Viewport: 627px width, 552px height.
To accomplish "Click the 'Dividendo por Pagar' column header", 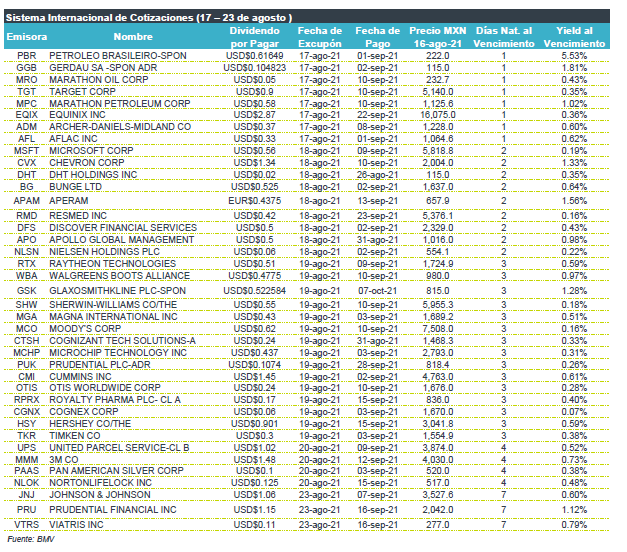I will coord(255,37).
